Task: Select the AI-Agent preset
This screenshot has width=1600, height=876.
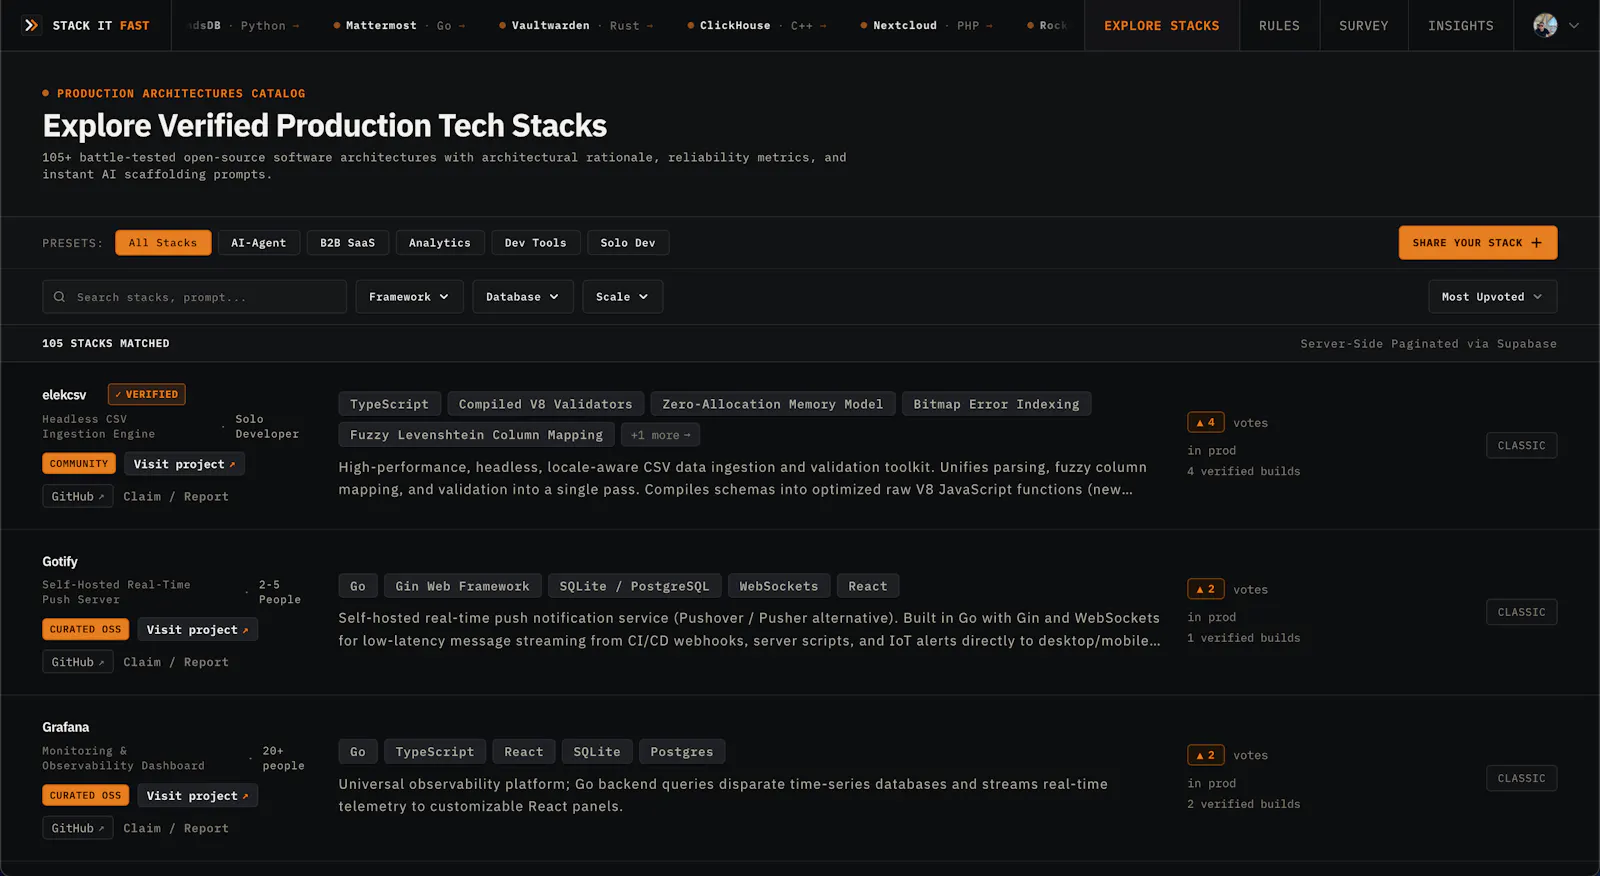Action: click(258, 243)
